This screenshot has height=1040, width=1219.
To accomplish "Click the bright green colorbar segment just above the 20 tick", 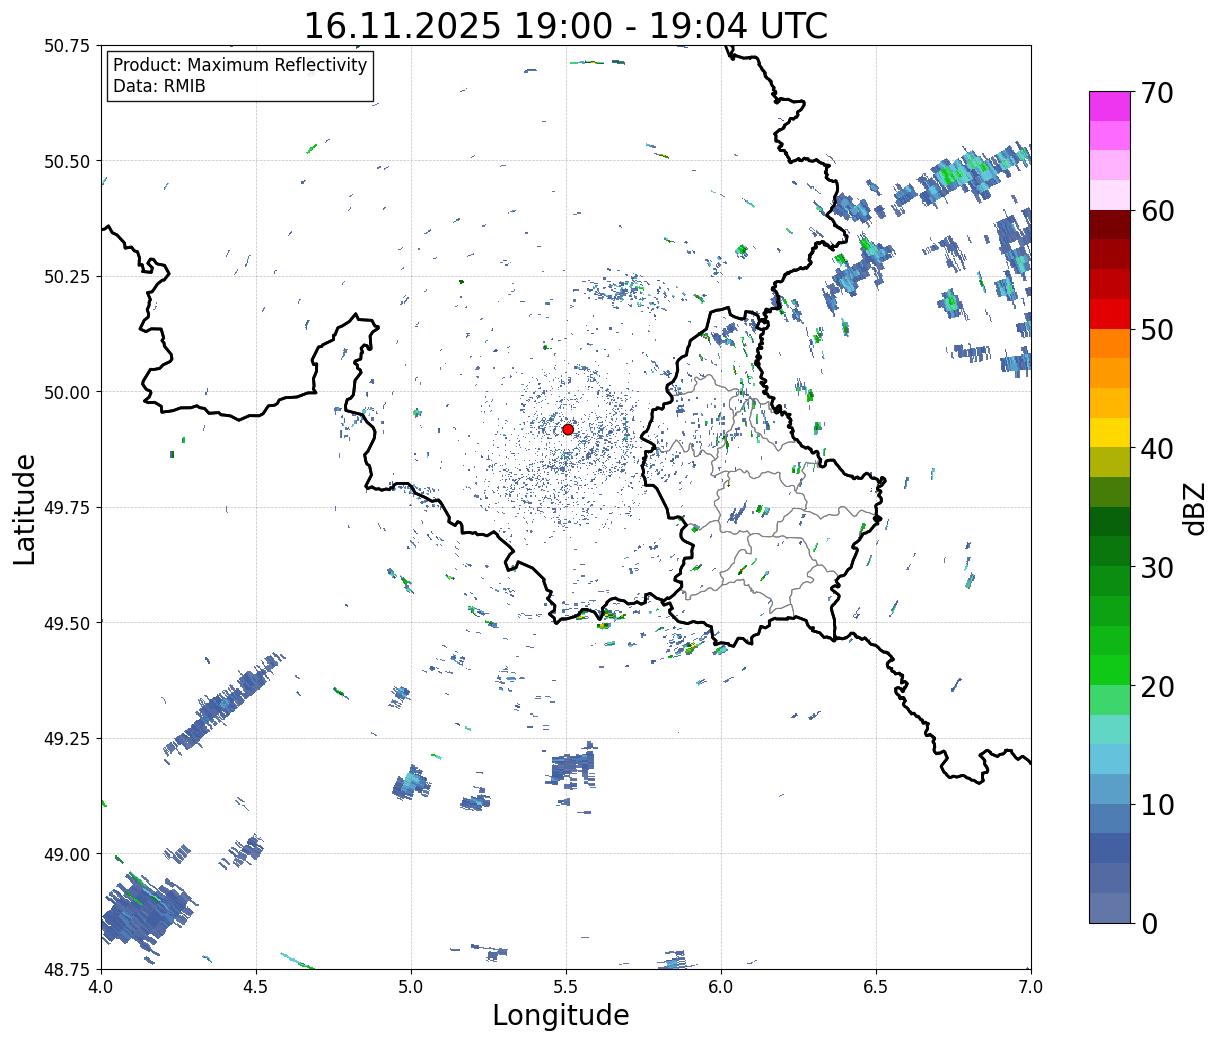I will [1110, 670].
